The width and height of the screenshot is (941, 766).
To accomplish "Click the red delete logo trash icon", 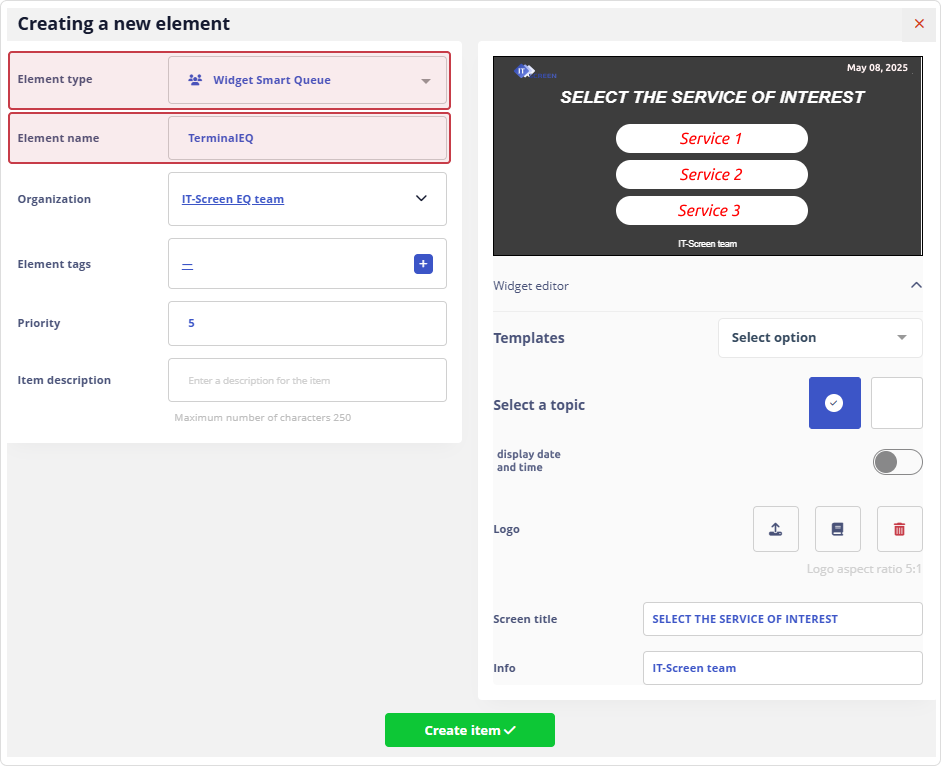I will pyautogui.click(x=899, y=529).
